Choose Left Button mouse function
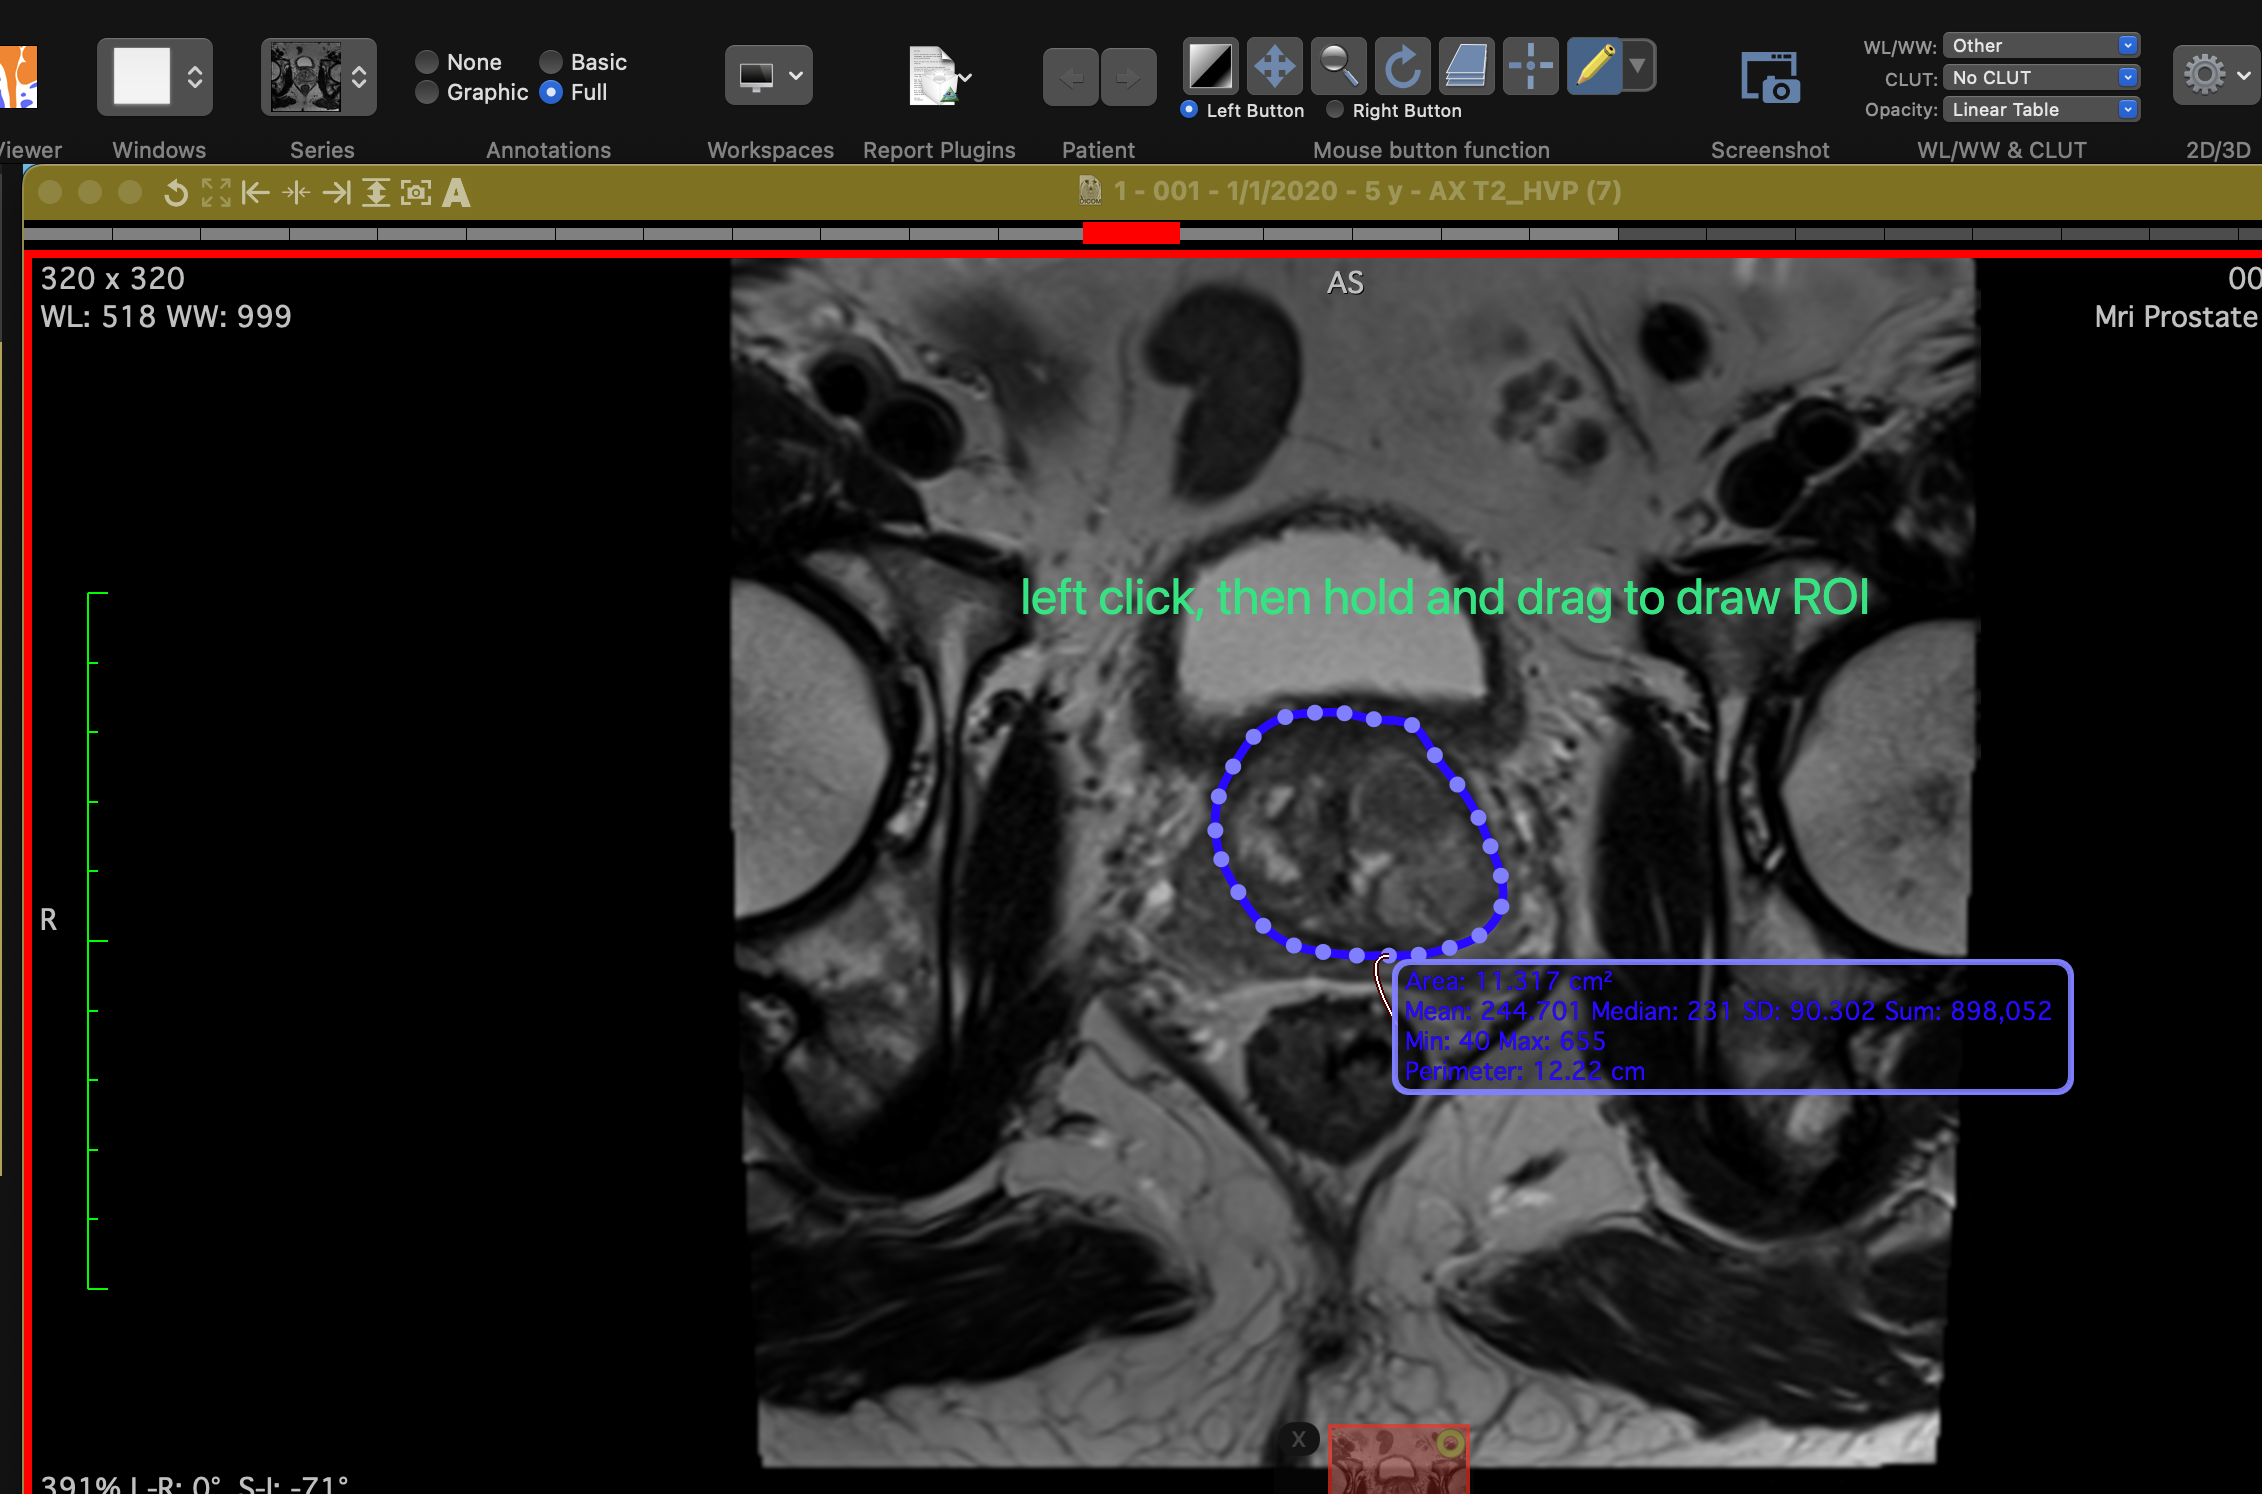 1189,109
